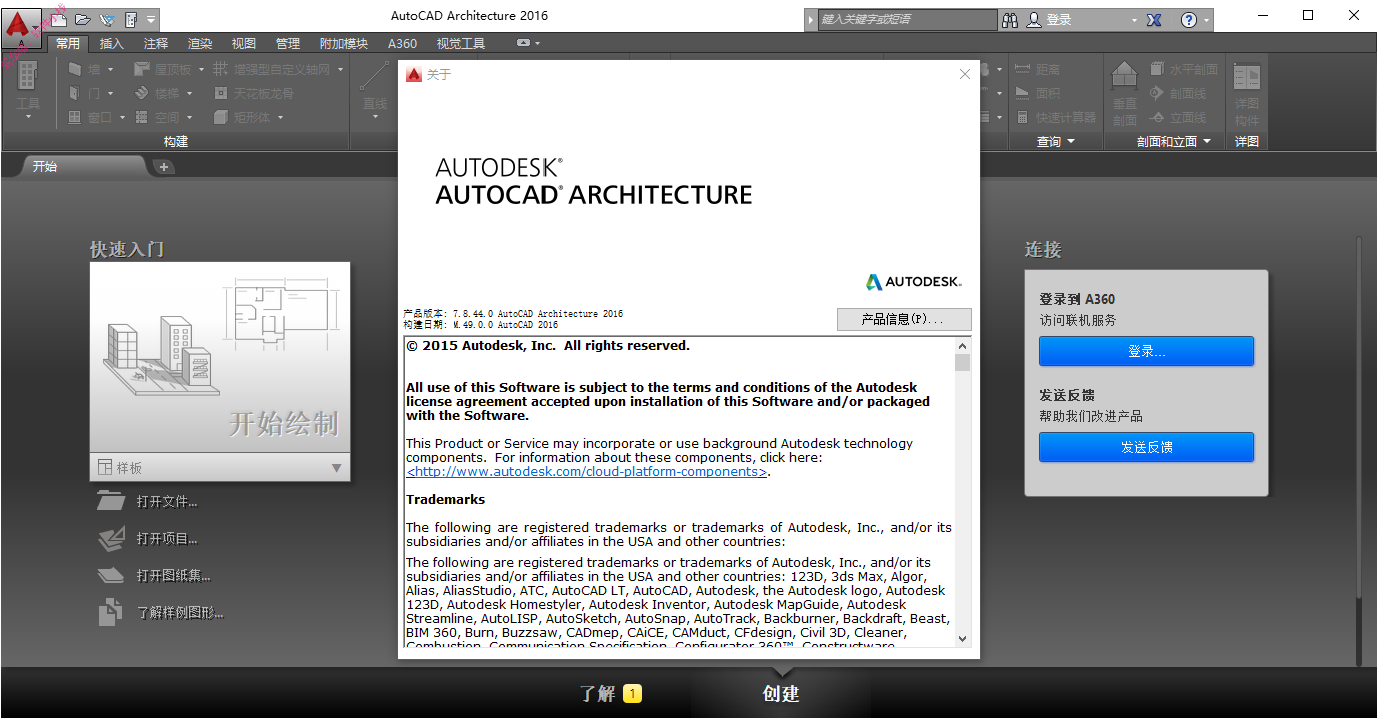
Task: Open the 快速计算器 calculator icon
Action: coord(1023,117)
